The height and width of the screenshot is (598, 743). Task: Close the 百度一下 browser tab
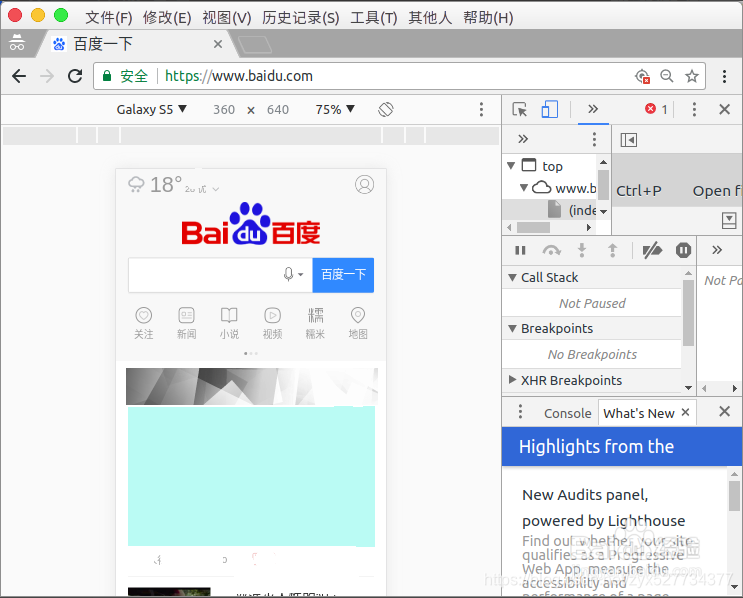pos(218,44)
